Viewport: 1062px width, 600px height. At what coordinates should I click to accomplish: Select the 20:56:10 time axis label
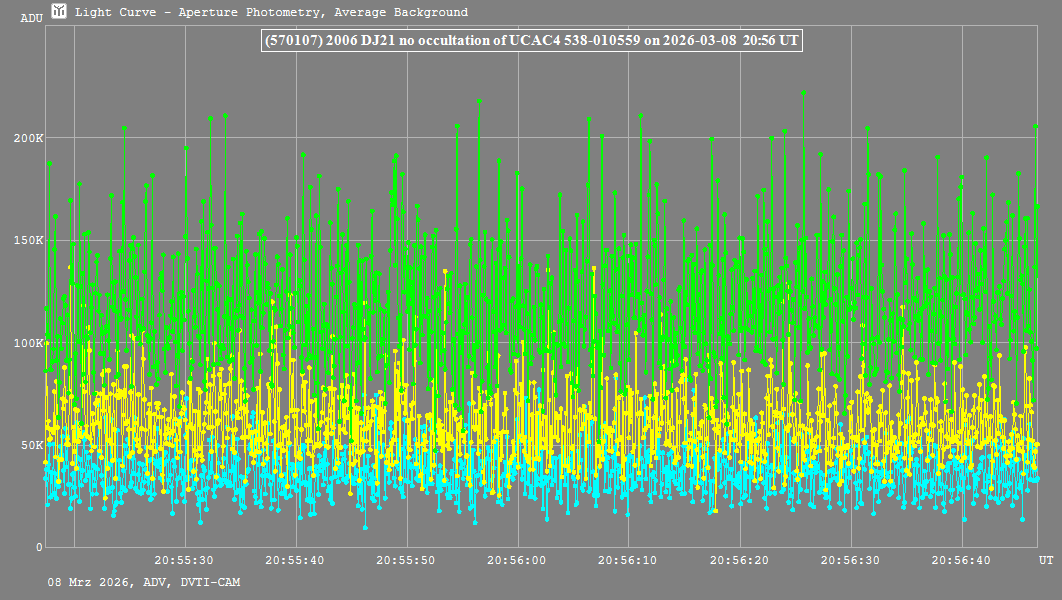tap(628, 561)
